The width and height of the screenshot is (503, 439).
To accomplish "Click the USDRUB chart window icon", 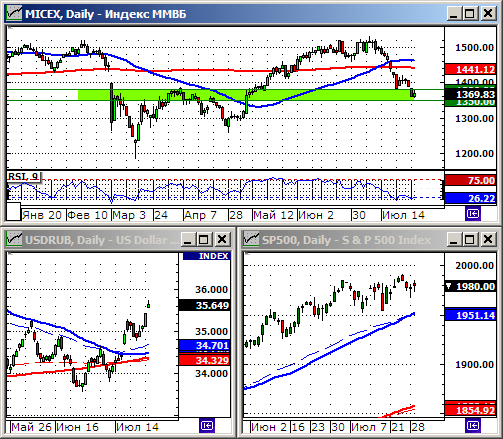I will click(14, 239).
